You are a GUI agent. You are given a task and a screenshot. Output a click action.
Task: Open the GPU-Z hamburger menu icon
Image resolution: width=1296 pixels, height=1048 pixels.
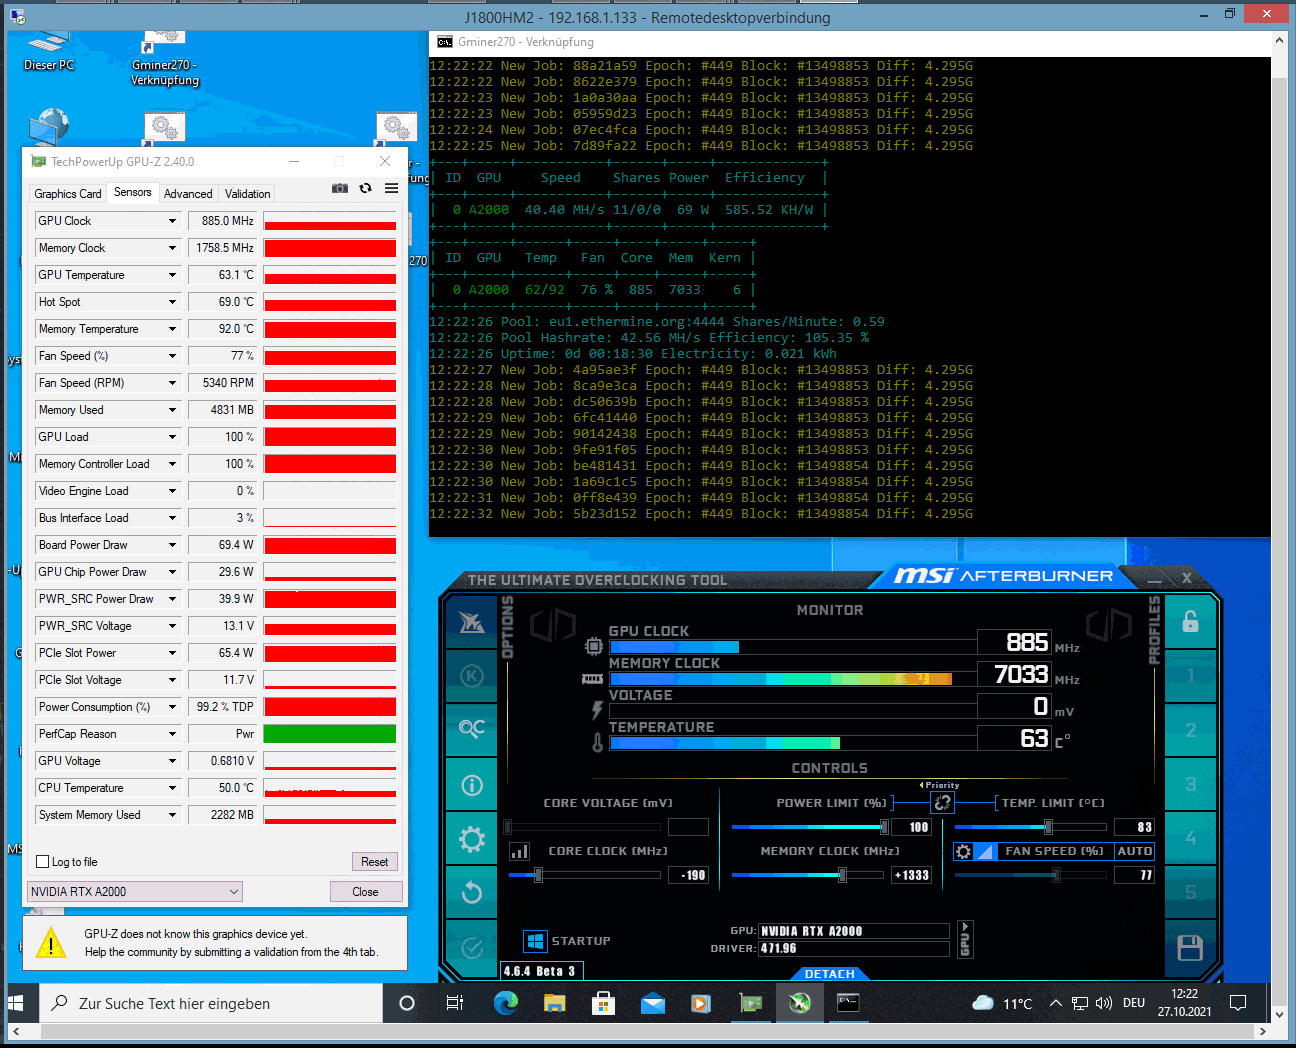coord(392,188)
